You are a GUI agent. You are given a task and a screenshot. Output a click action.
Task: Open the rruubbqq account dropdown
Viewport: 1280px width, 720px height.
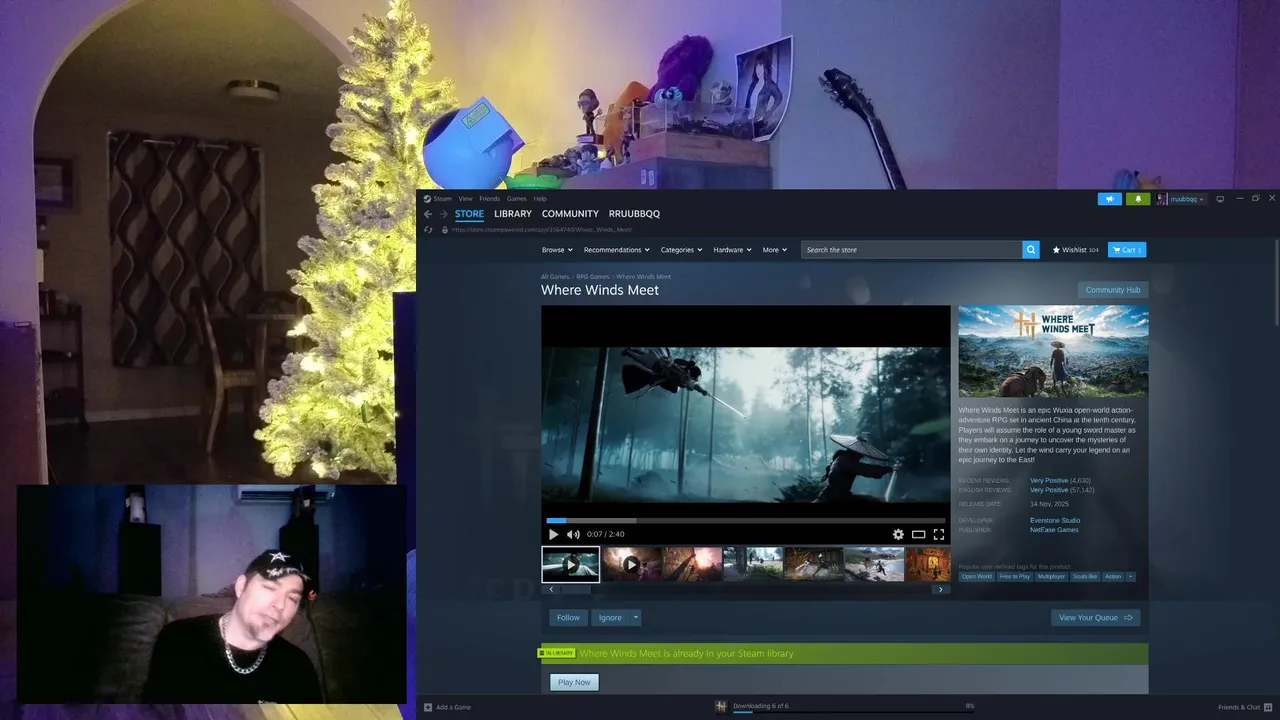1181,199
